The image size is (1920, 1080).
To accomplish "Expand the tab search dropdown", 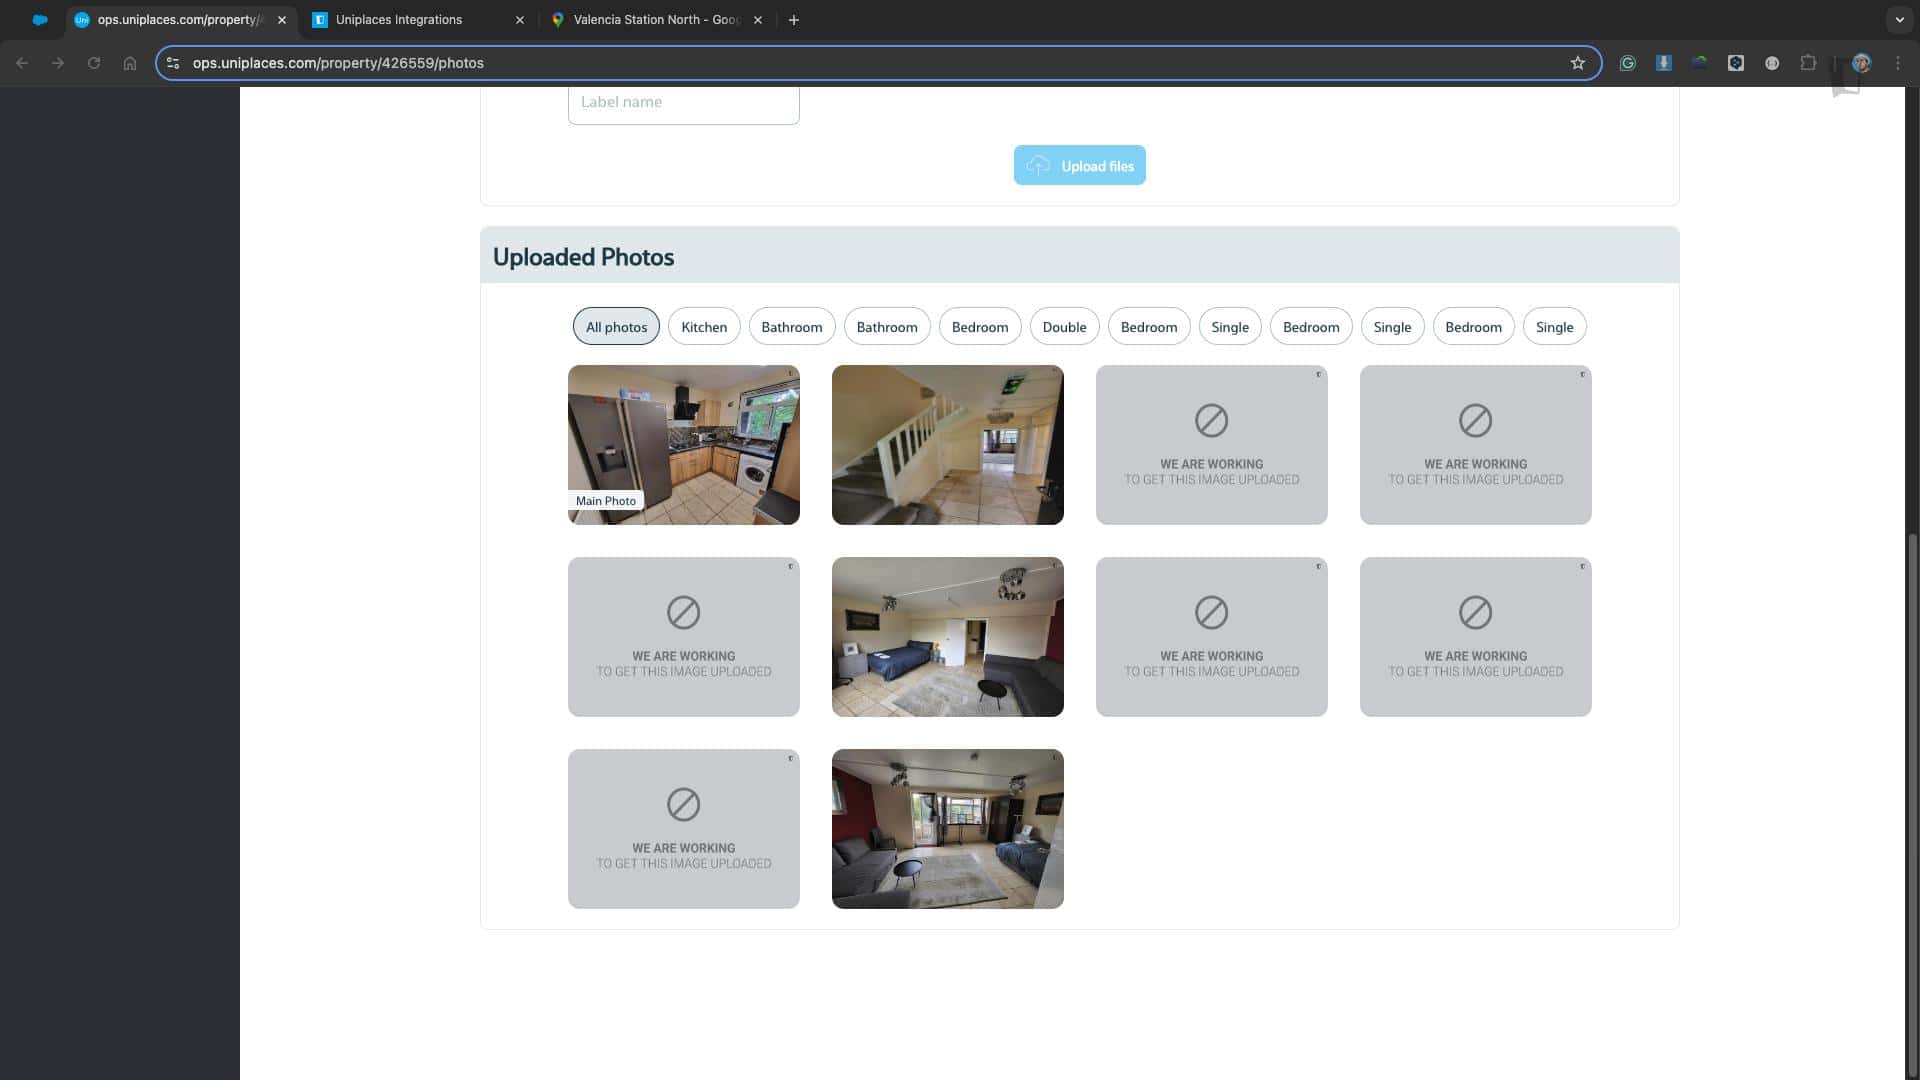I will [x=1899, y=20].
